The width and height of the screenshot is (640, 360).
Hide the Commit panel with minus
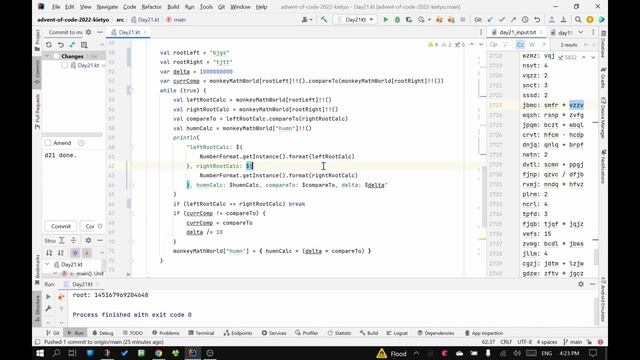100,32
